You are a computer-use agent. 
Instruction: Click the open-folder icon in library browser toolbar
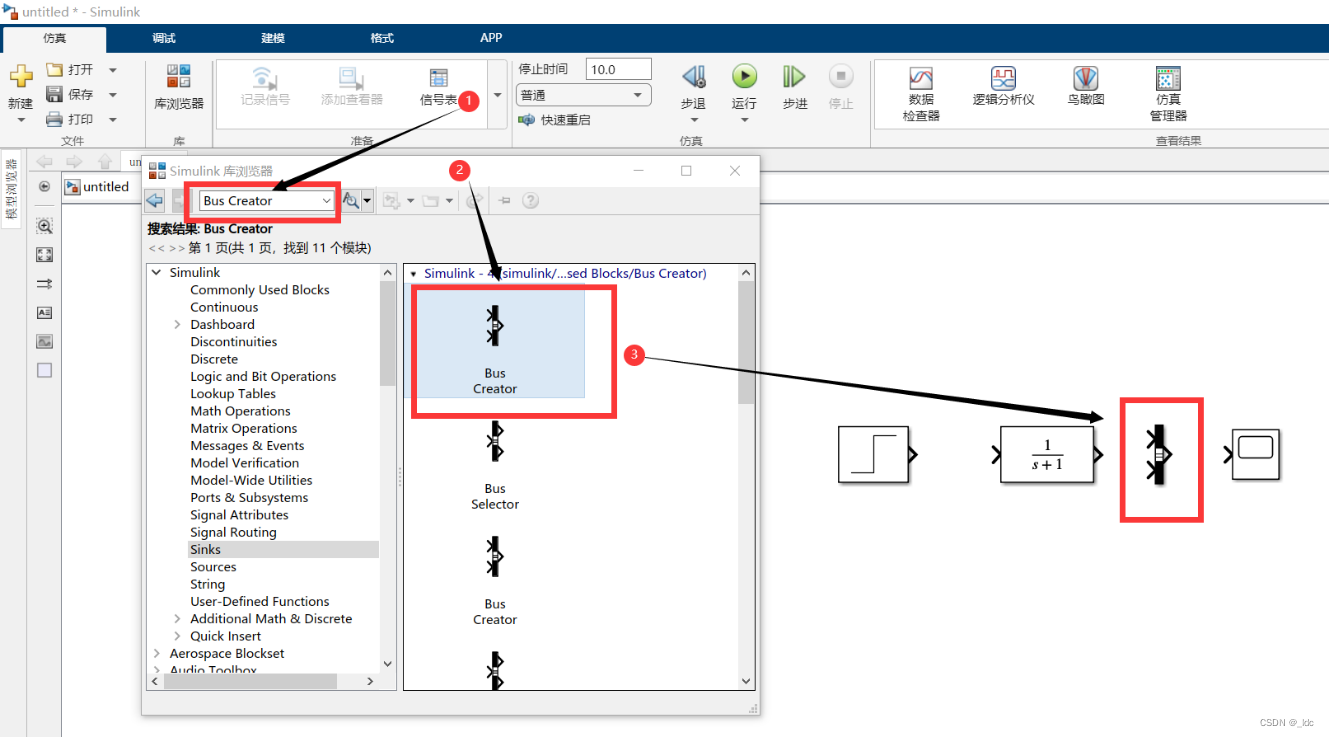pyautogui.click(x=431, y=201)
